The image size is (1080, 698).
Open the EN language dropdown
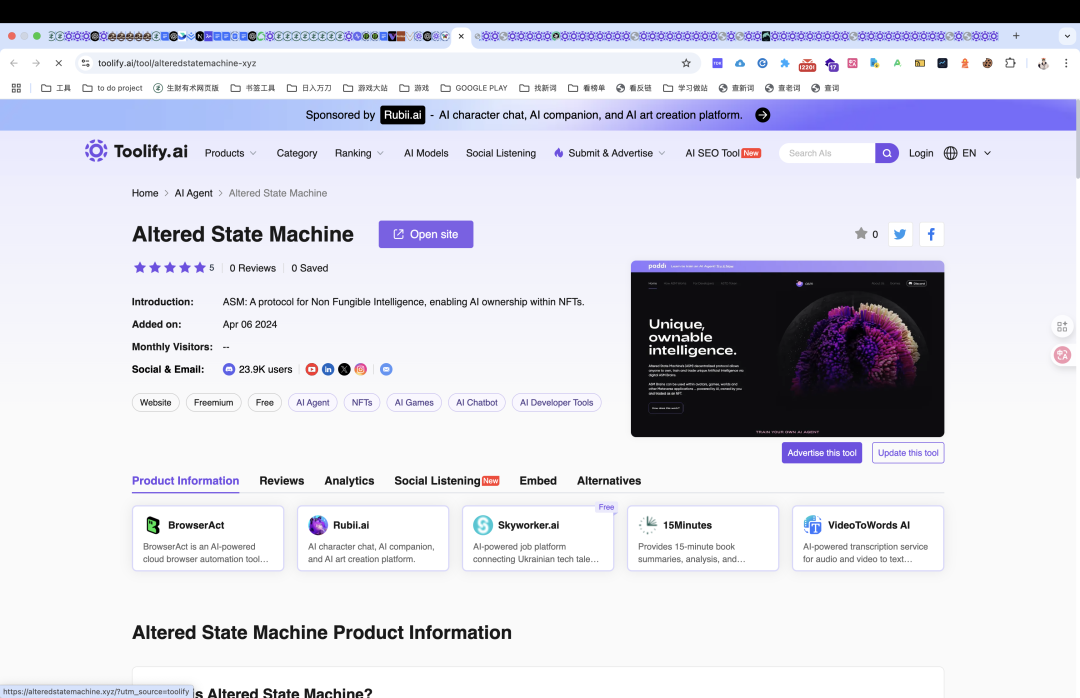click(968, 153)
